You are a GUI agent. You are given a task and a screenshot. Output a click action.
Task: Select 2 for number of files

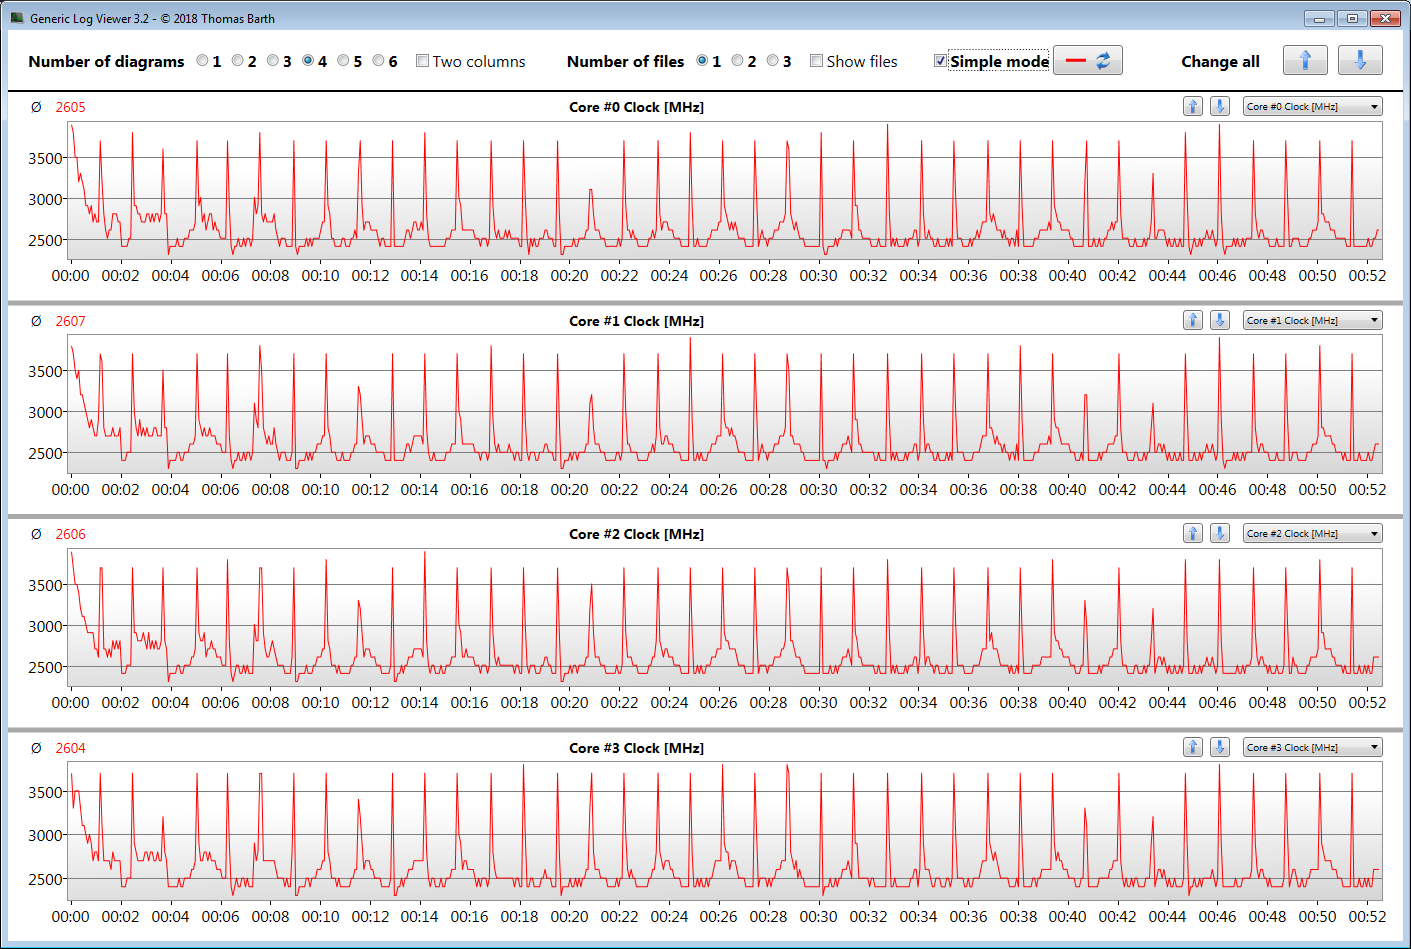[738, 61]
